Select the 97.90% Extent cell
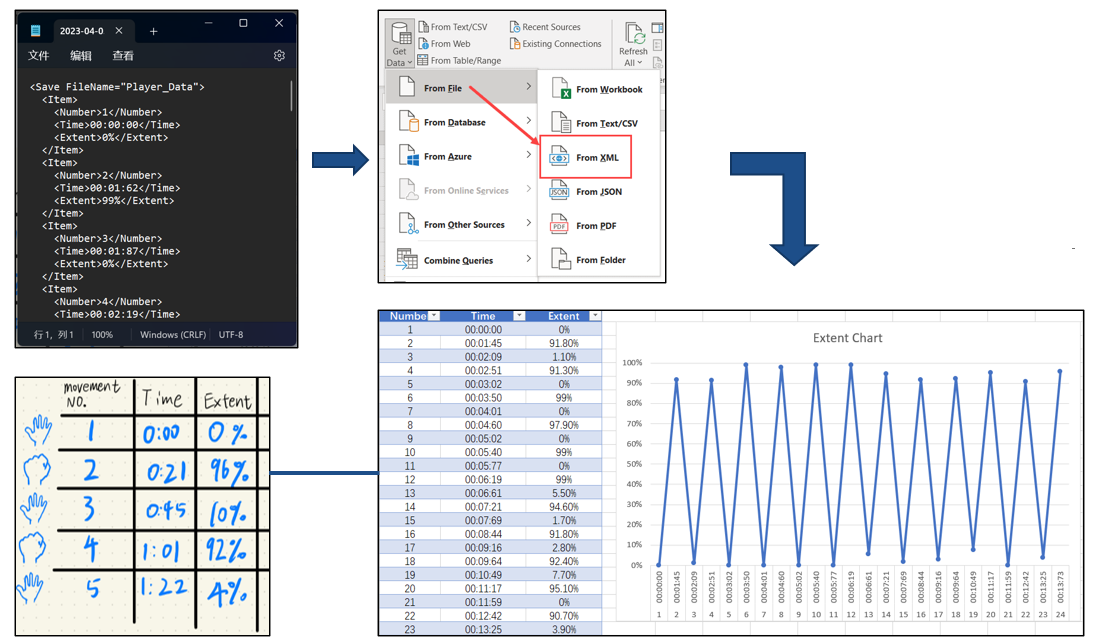The height and width of the screenshot is (644, 1100). (564, 425)
